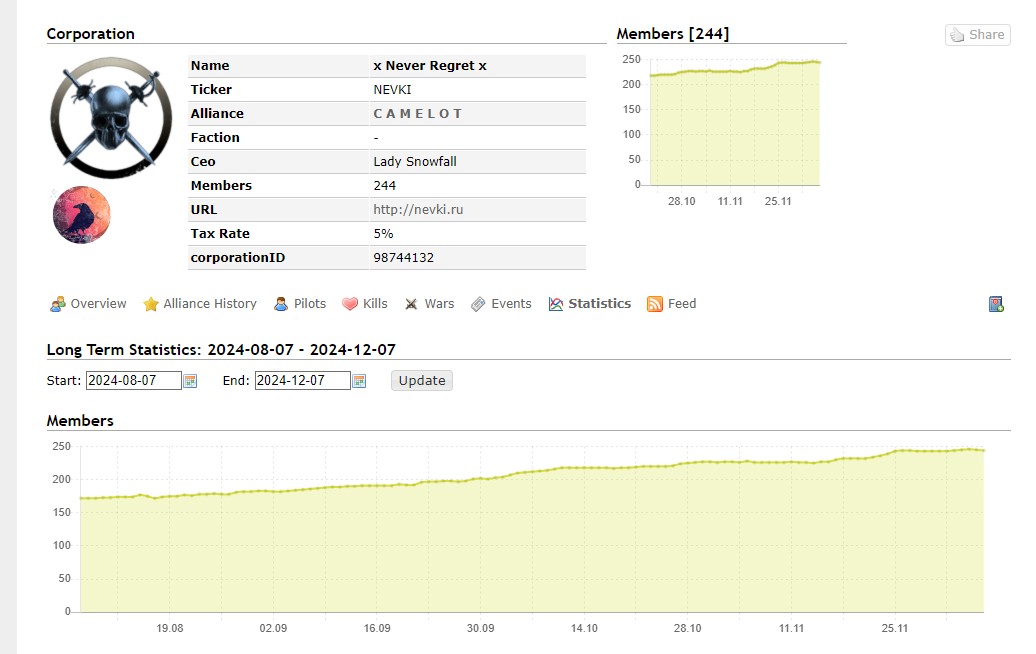Select the Statistics tab
The width and height of the screenshot is (1036, 654).
pos(599,304)
